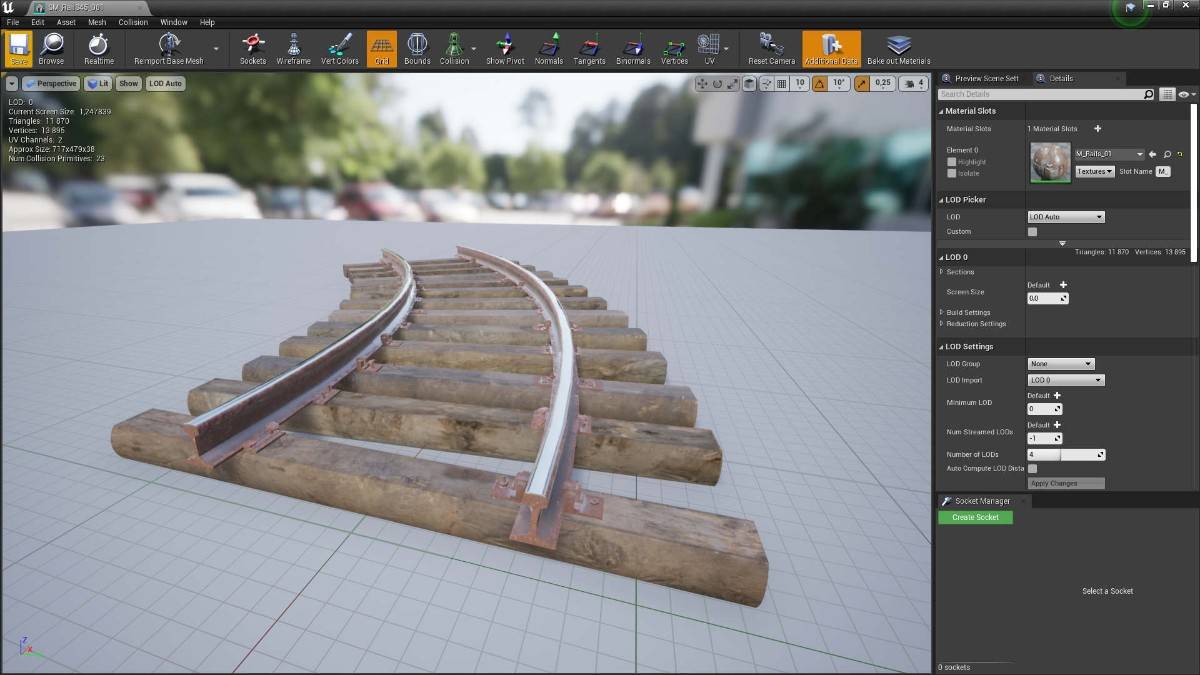Toggle scale snapping

(861, 84)
